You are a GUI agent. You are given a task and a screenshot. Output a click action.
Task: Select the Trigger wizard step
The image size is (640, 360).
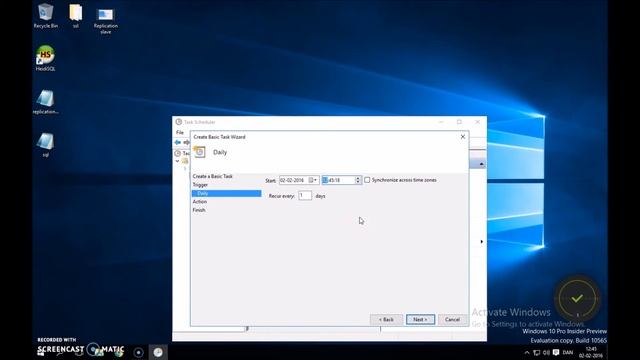200,185
